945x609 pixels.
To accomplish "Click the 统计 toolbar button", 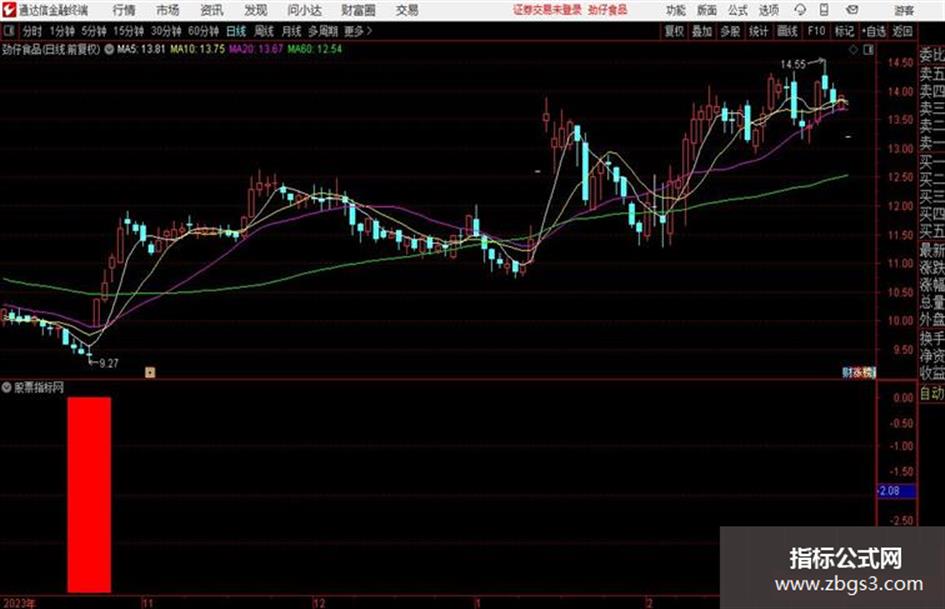I will pos(758,31).
